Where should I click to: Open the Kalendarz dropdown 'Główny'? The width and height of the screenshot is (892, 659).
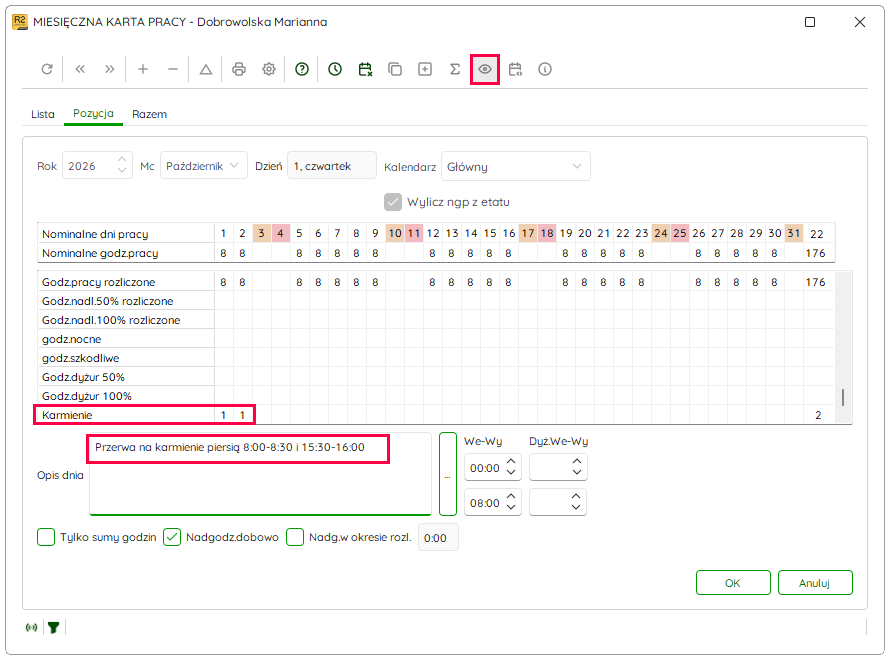[515, 166]
